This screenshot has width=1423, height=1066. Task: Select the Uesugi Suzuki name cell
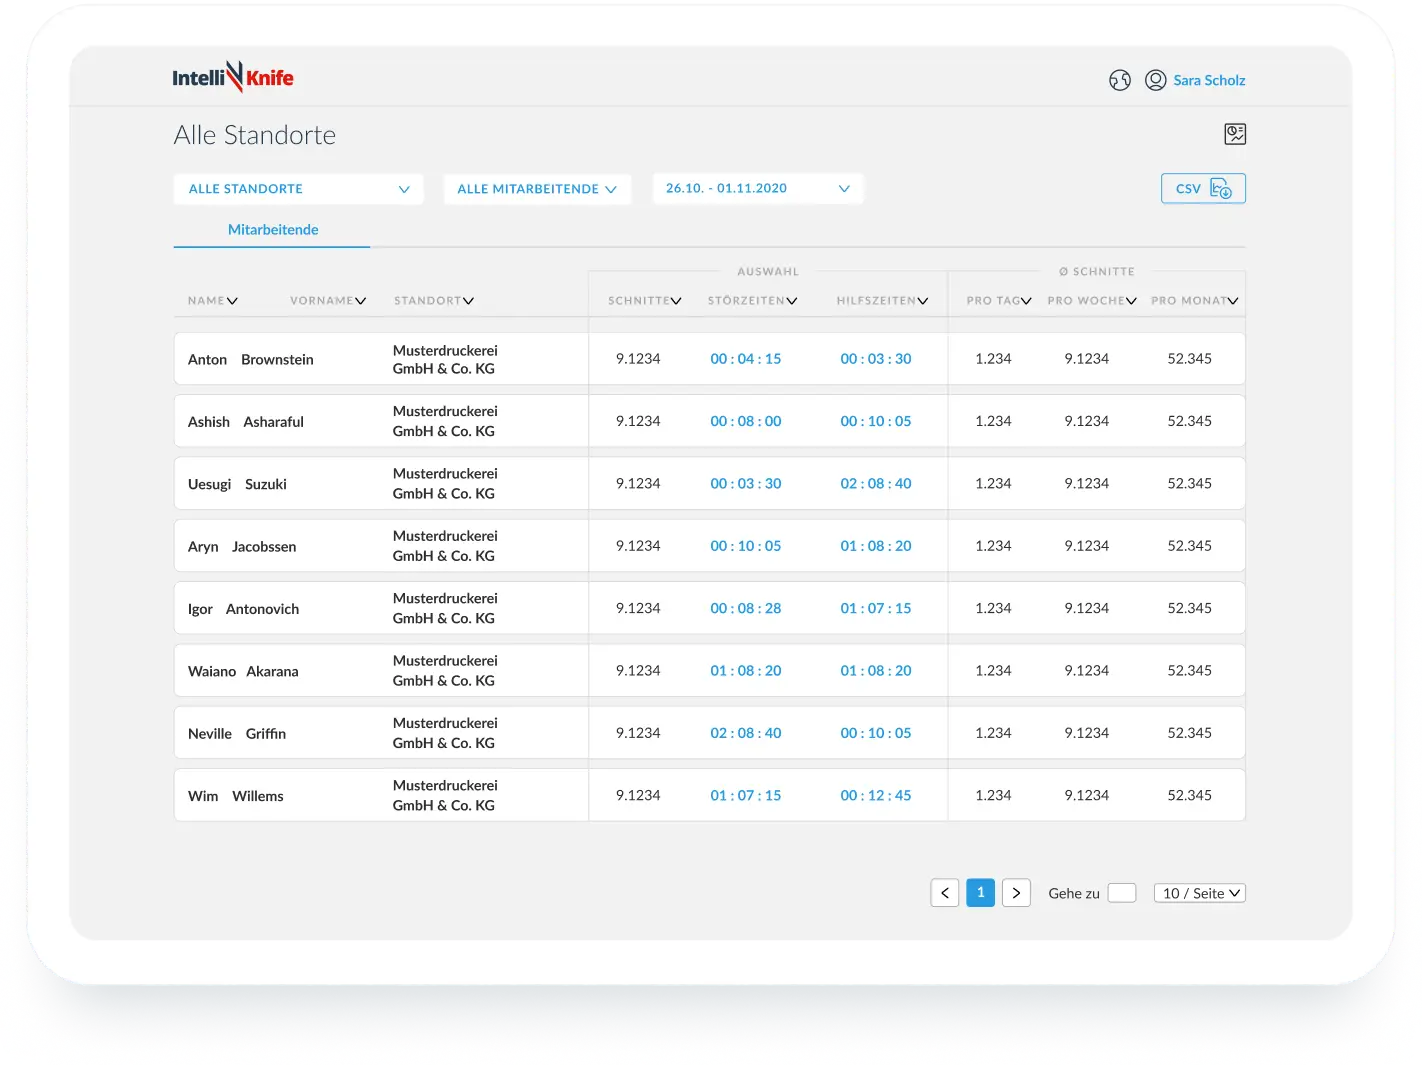[237, 484]
